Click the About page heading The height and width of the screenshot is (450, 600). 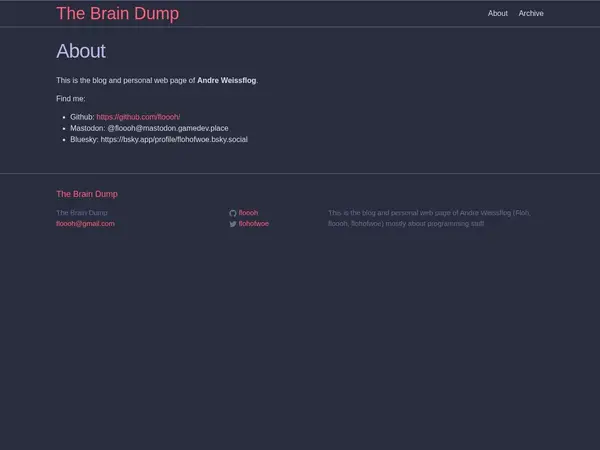point(81,51)
